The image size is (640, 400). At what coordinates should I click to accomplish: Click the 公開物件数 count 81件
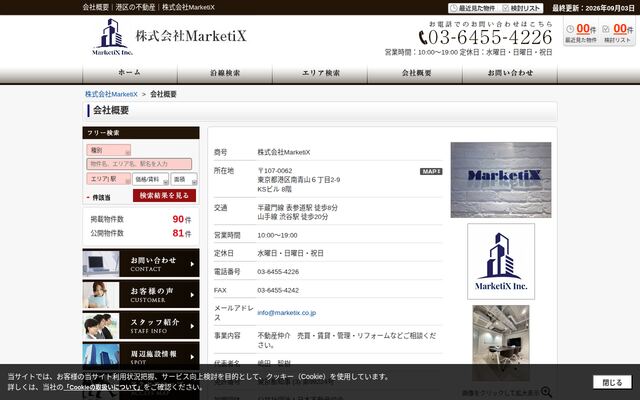[182, 233]
